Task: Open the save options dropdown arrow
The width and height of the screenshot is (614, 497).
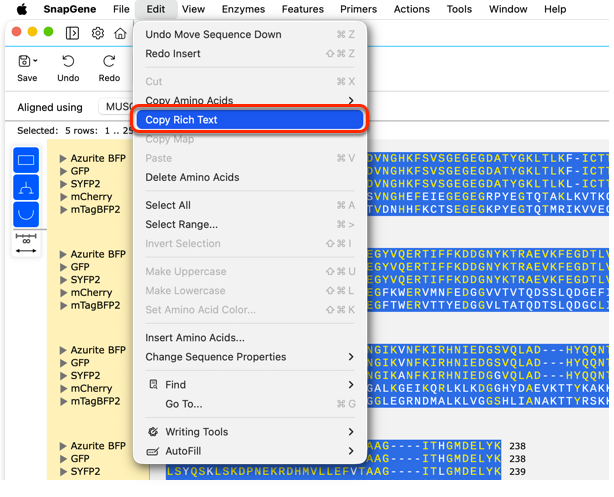Action: click(x=35, y=61)
